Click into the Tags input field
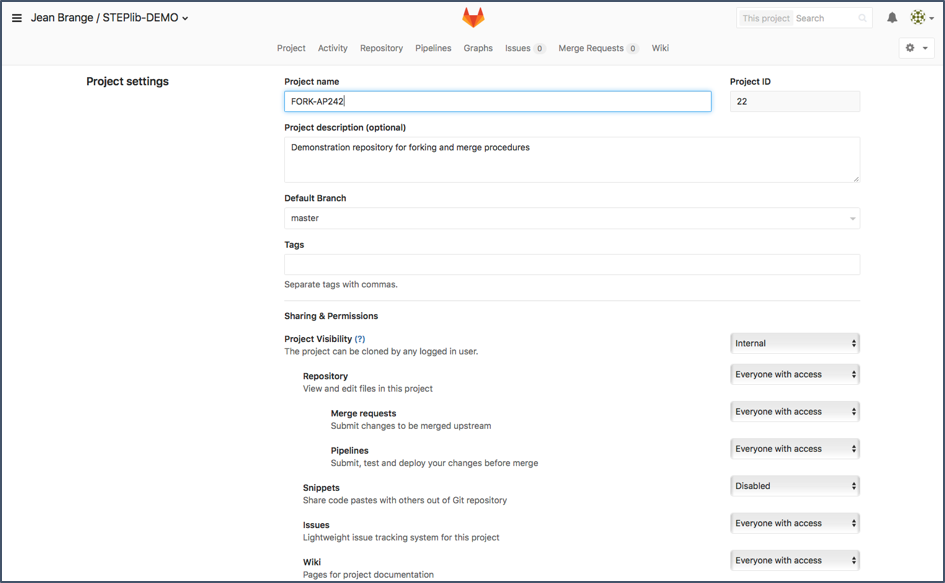 pyautogui.click(x=571, y=265)
